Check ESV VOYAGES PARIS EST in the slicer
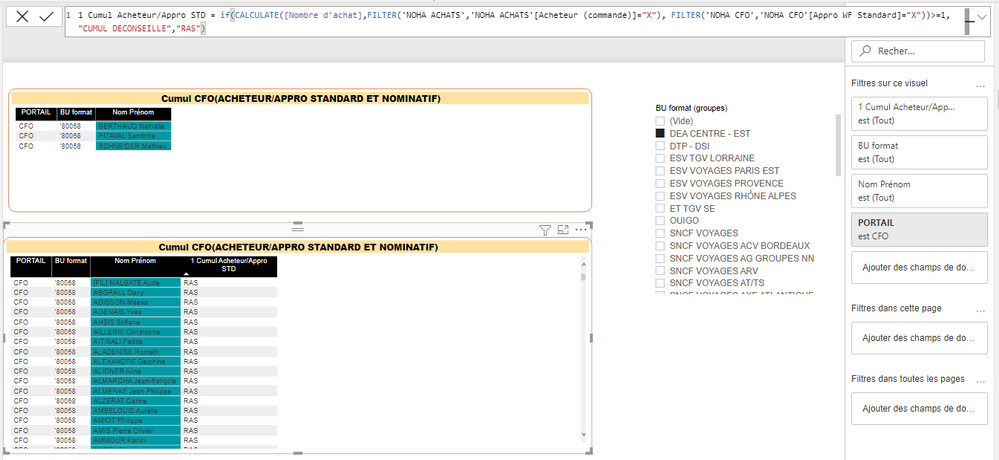 [x=660, y=171]
